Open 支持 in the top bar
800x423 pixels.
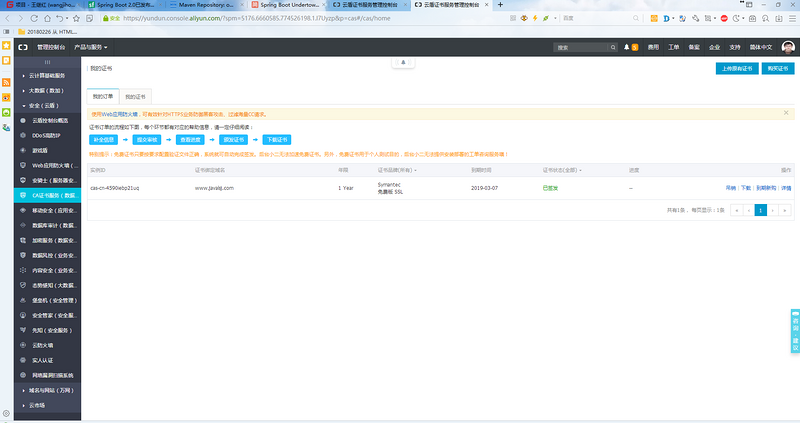click(735, 47)
